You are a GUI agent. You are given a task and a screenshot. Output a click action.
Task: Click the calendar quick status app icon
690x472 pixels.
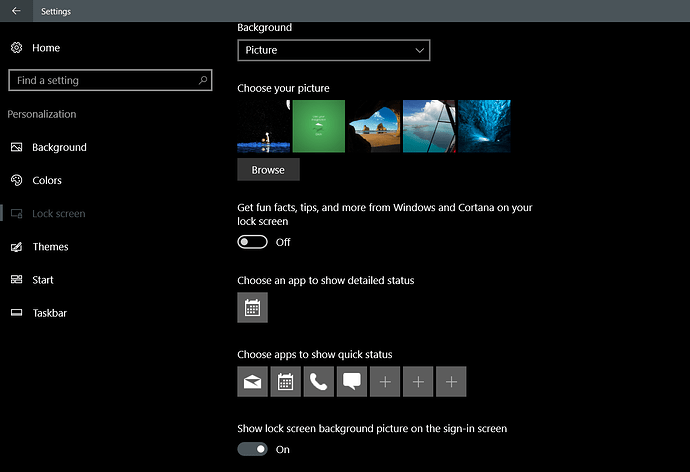285,381
